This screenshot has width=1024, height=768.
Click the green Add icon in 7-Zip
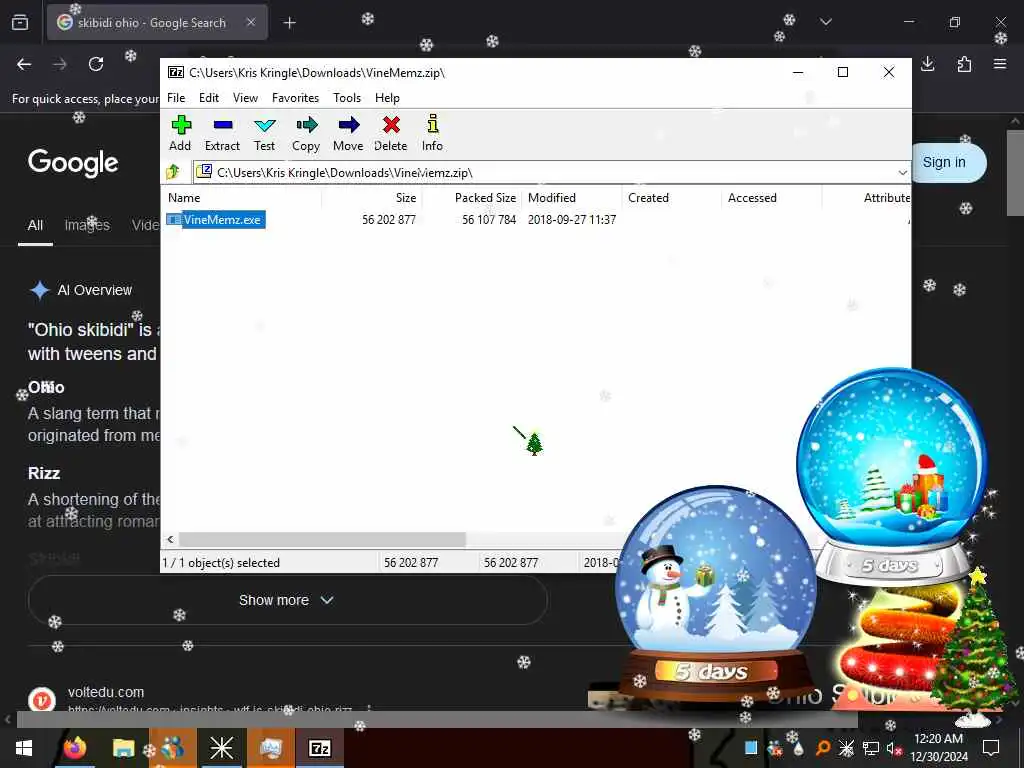pyautogui.click(x=181, y=125)
